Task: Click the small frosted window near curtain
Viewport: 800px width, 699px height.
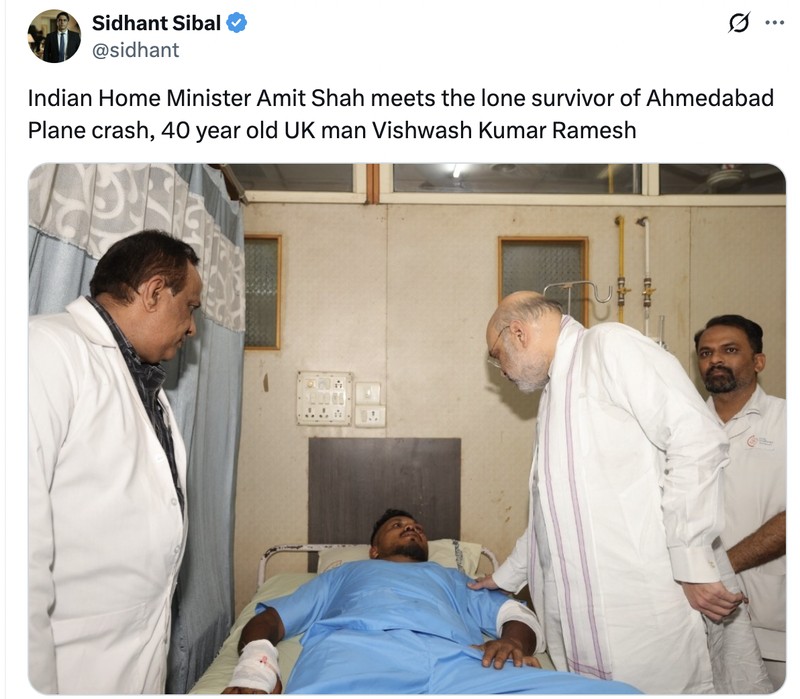Action: [262, 292]
